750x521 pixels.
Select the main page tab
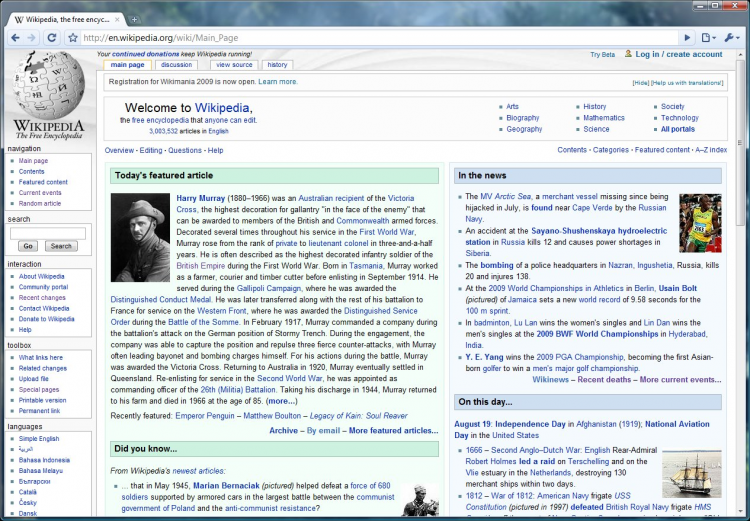127,65
